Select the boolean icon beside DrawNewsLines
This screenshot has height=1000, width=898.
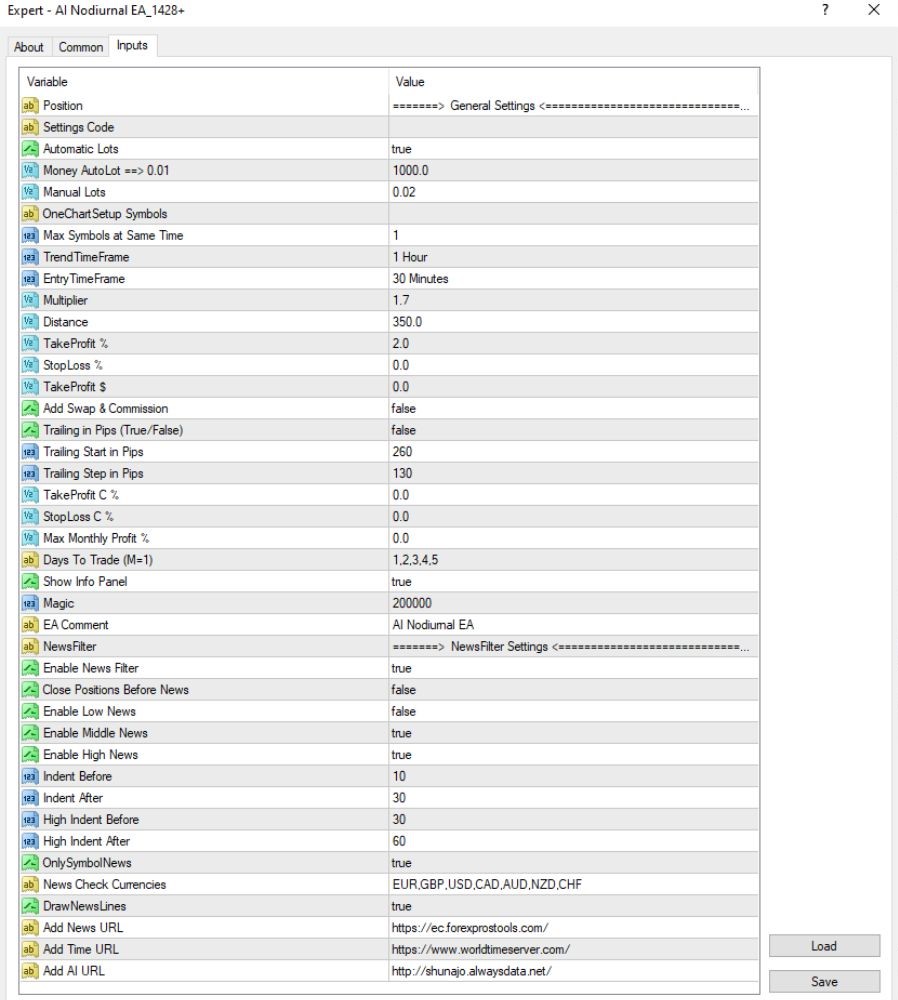click(29, 906)
